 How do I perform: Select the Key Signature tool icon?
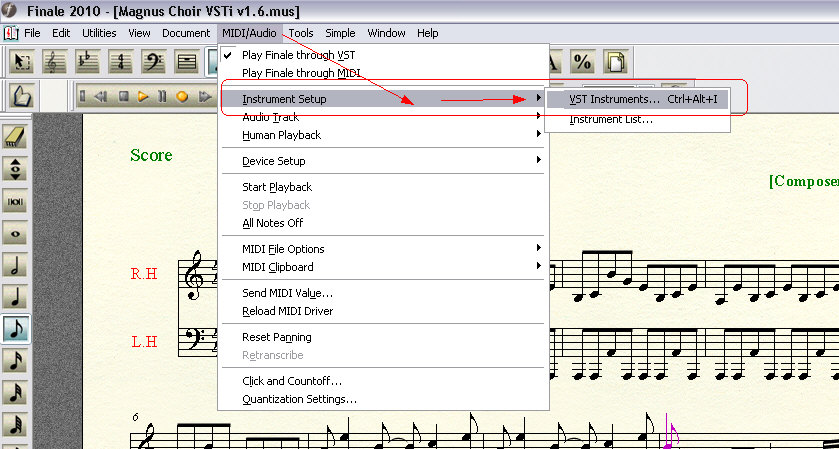tap(87, 62)
